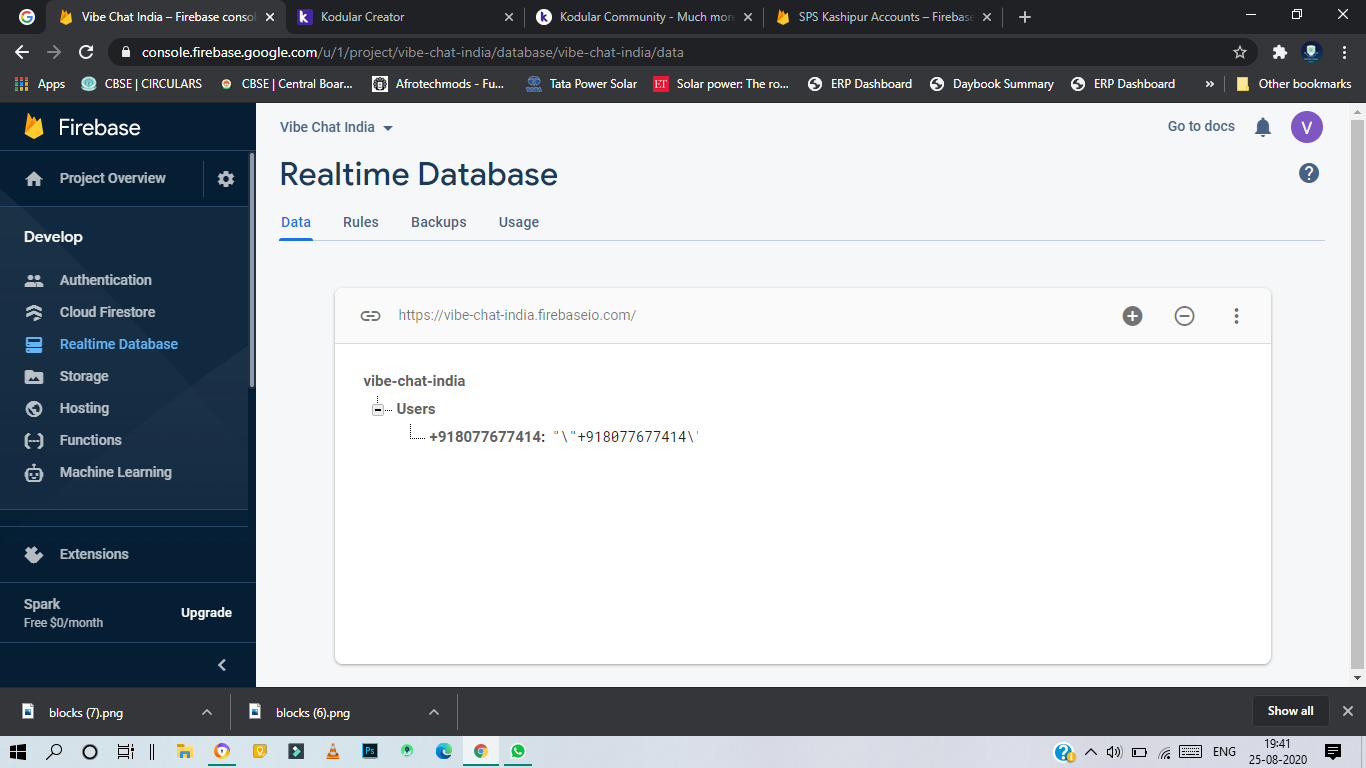The image size is (1366, 768).
Task: Open the Go to docs link
Action: pos(1200,126)
